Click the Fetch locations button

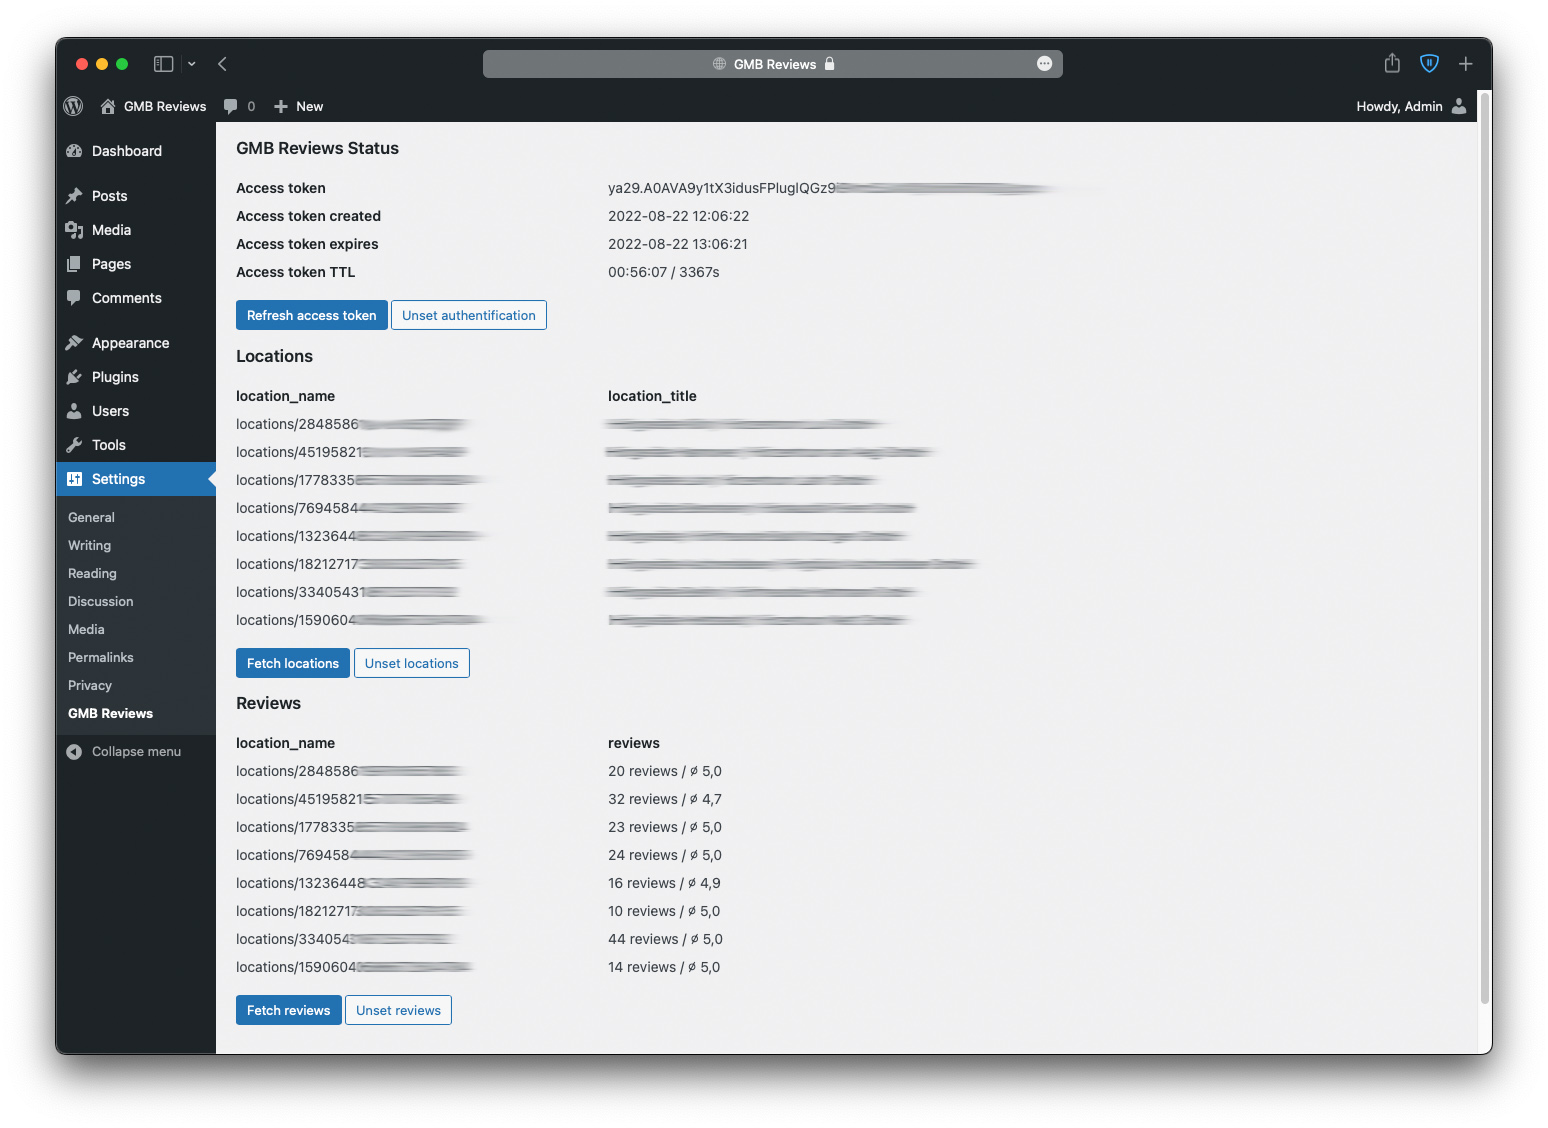[x=293, y=663]
